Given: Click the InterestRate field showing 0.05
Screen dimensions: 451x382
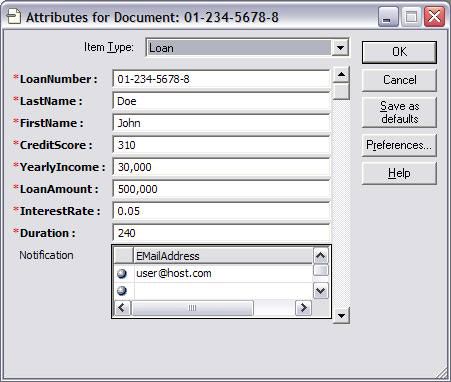Looking at the screenshot, I should 221,211.
